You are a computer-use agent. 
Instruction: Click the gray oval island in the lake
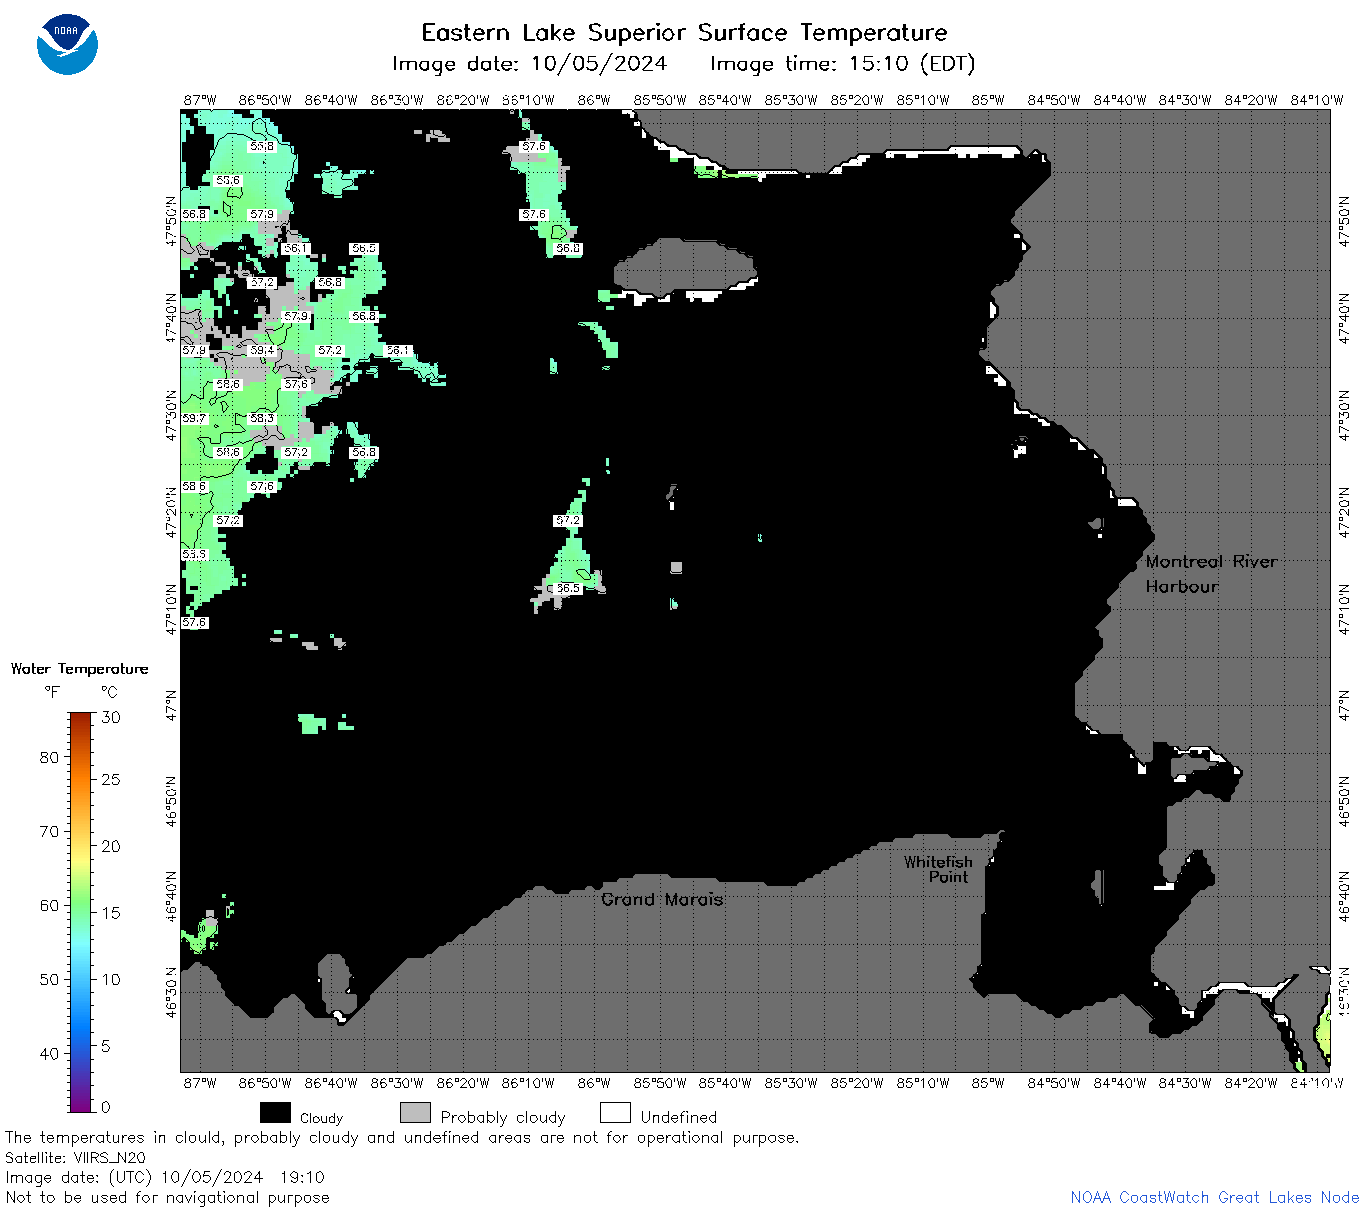pos(685,268)
